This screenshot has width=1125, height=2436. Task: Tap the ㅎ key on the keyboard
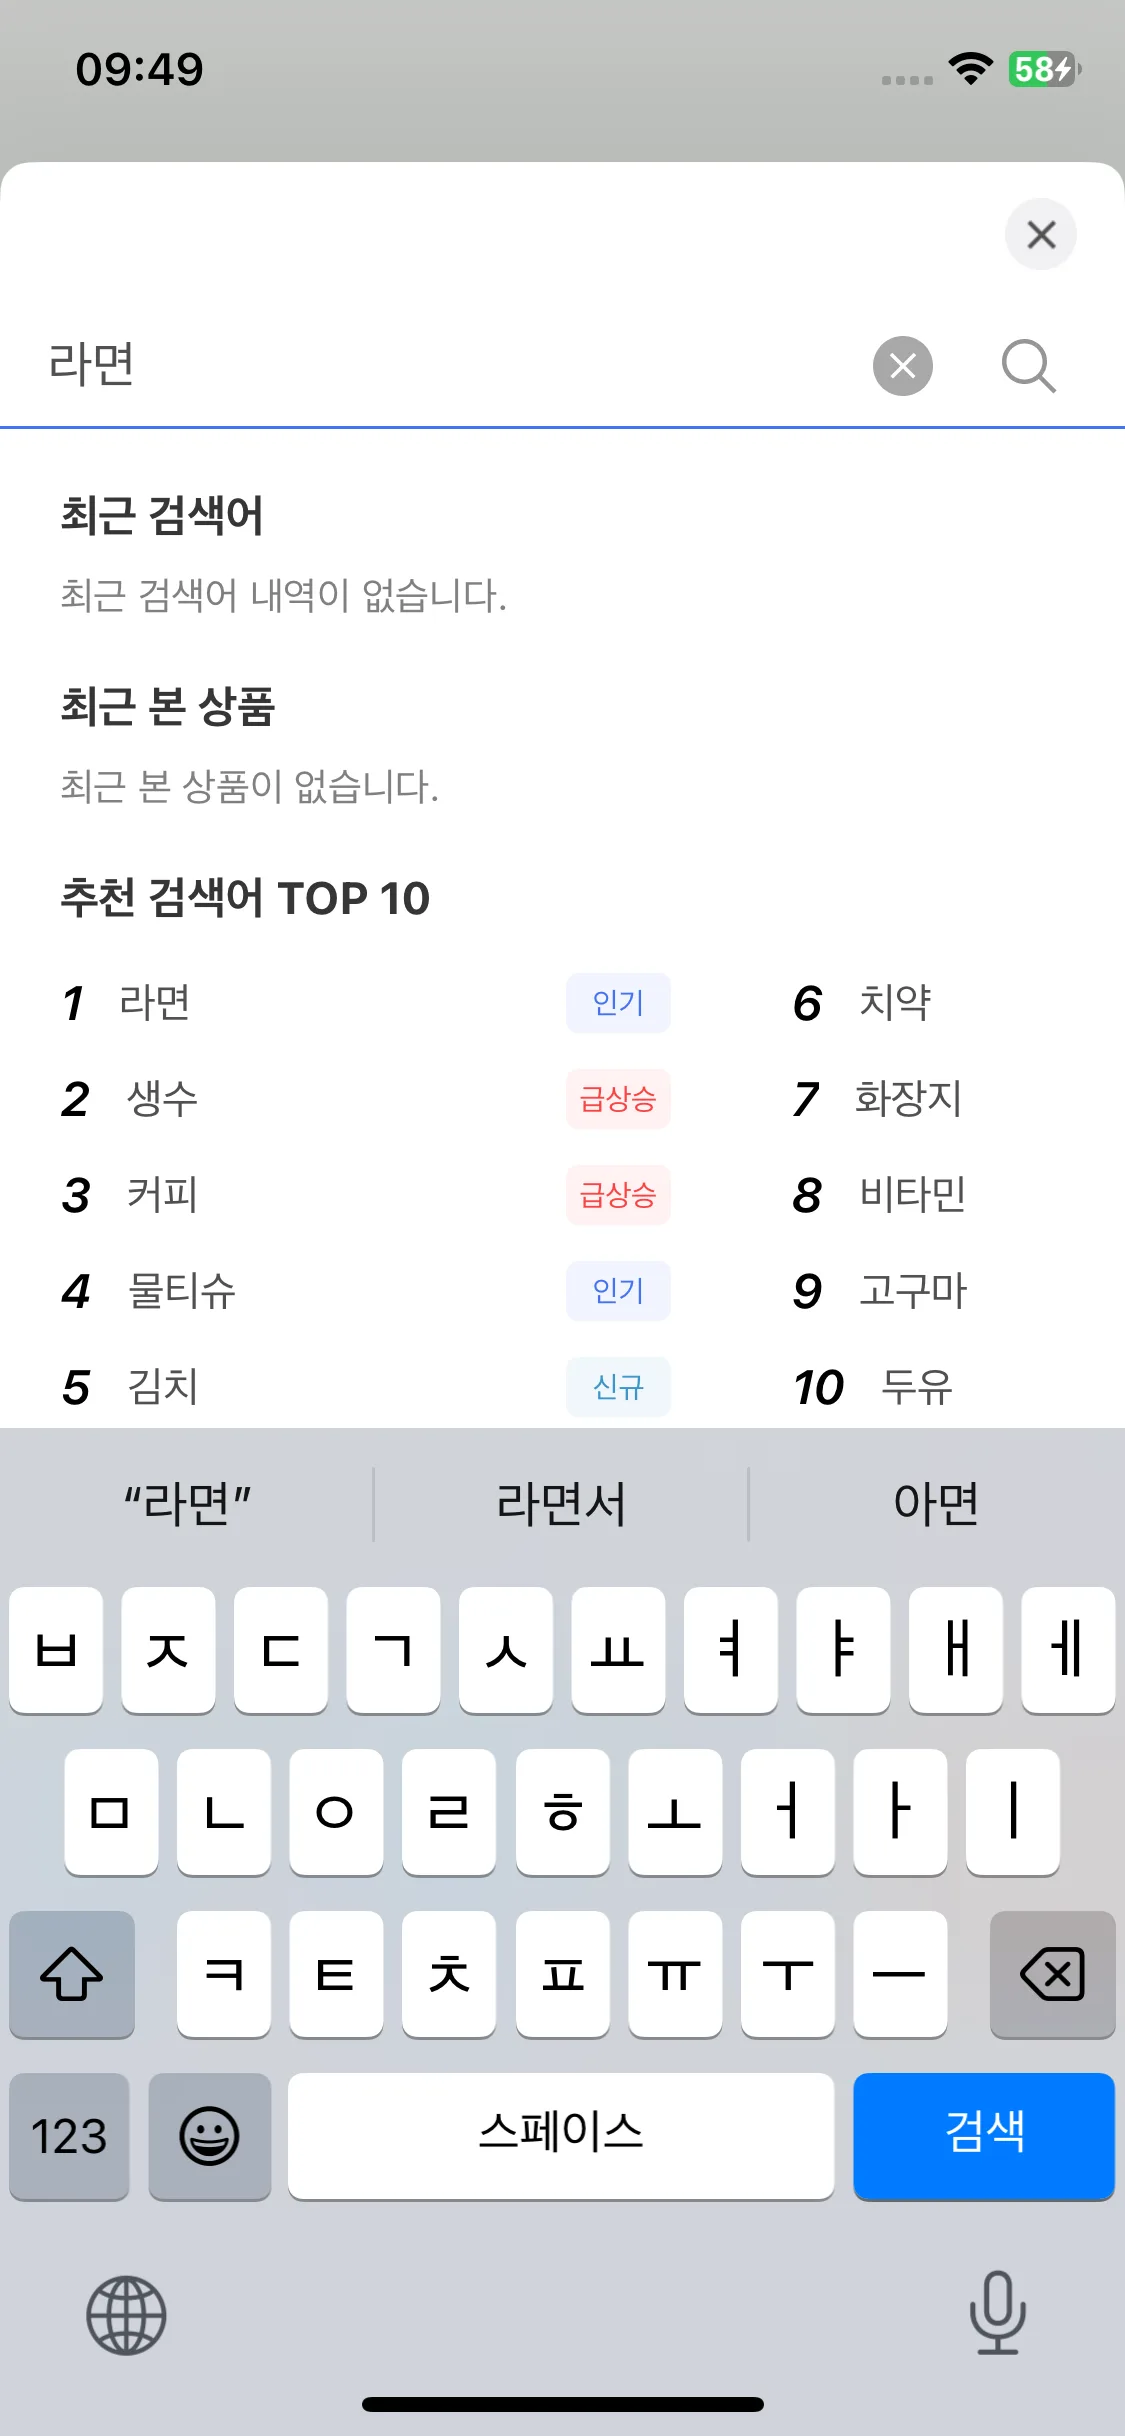(x=563, y=1812)
